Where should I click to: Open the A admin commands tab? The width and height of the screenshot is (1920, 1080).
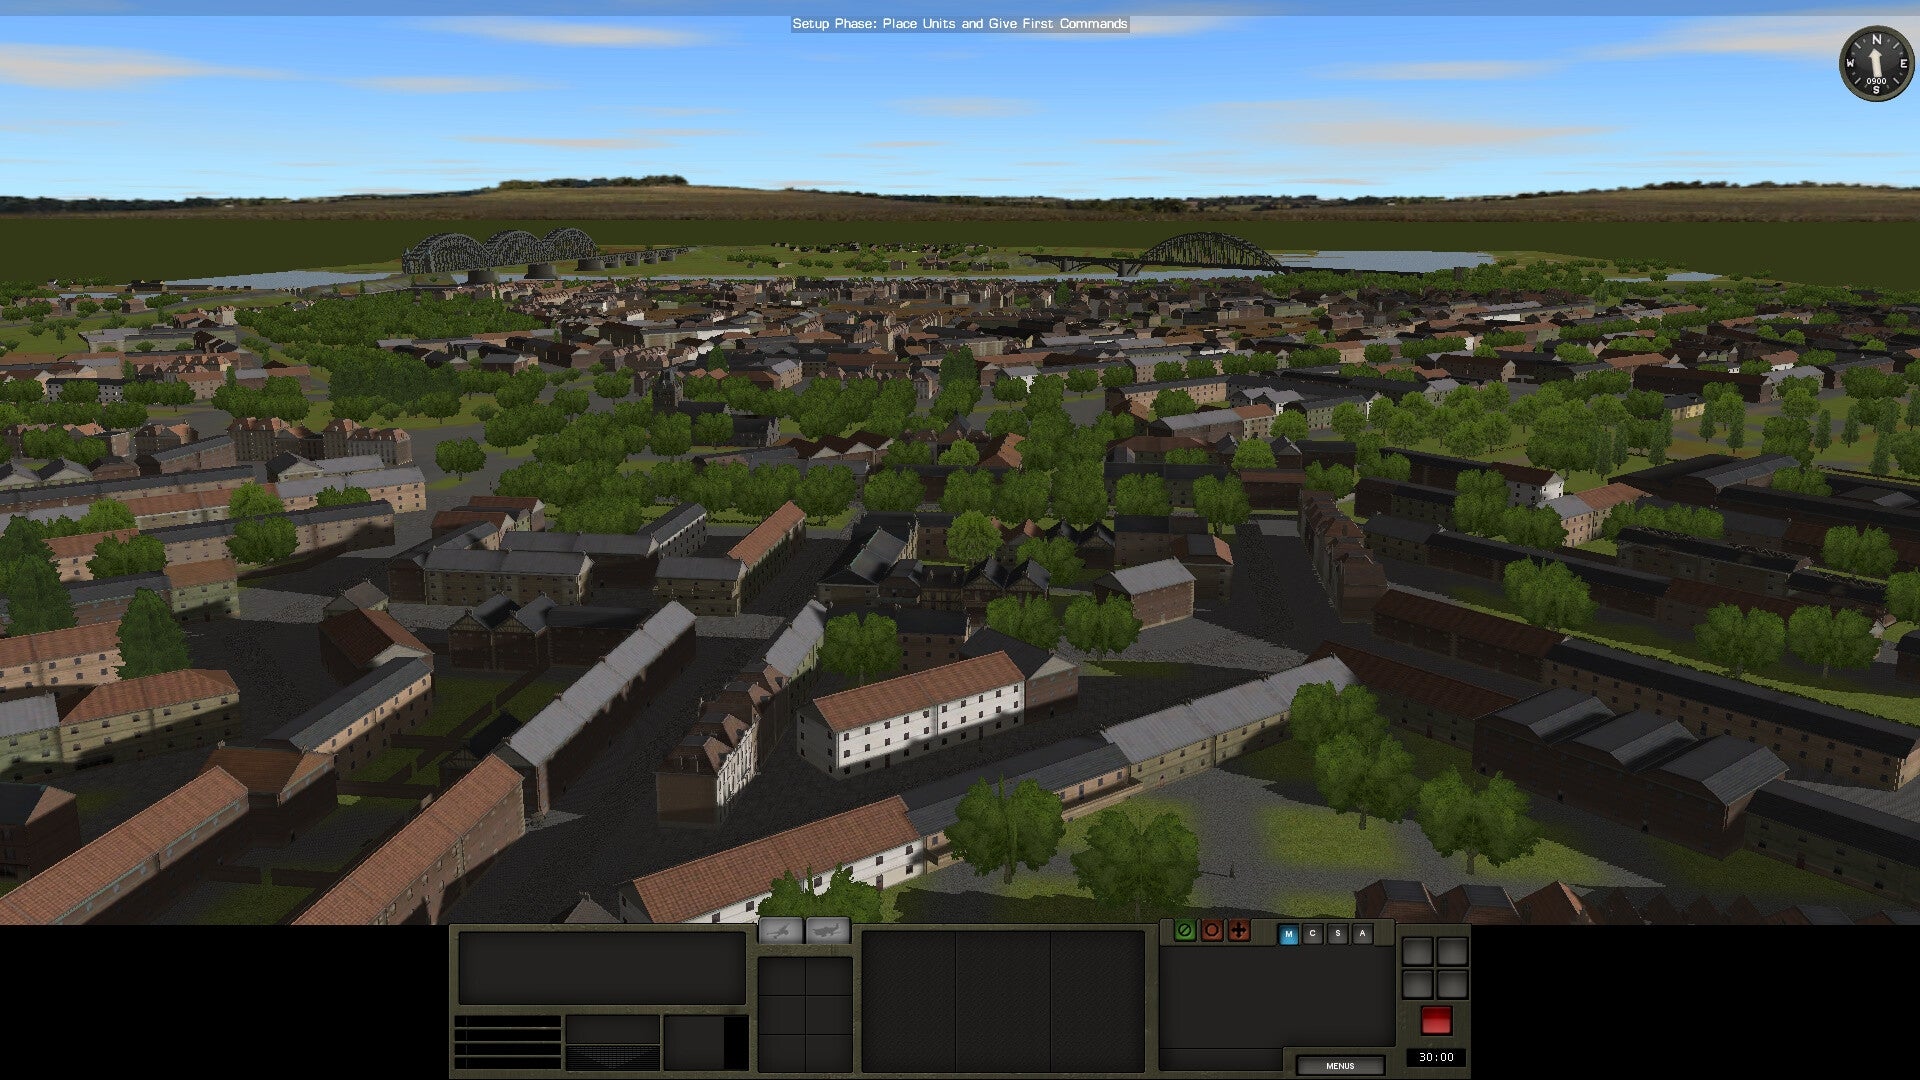pos(1361,933)
